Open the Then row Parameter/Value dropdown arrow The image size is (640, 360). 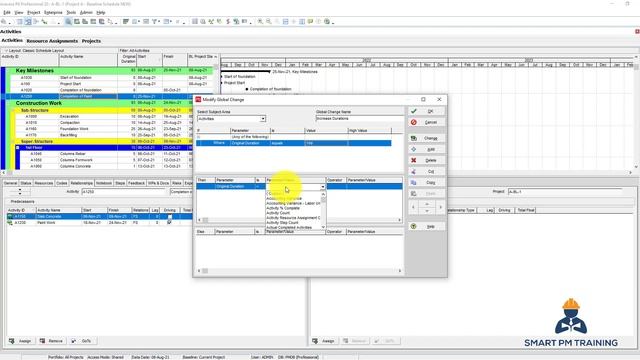coord(322,187)
